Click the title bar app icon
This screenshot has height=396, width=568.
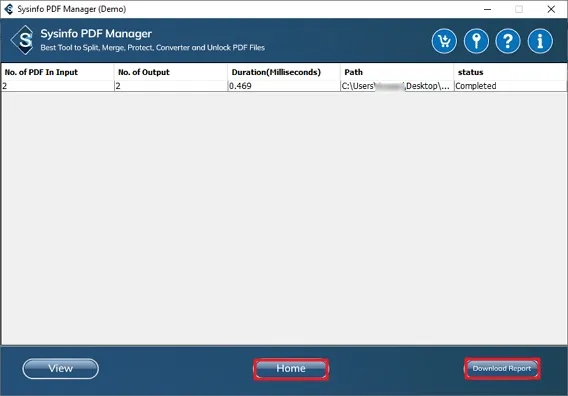click(x=9, y=9)
